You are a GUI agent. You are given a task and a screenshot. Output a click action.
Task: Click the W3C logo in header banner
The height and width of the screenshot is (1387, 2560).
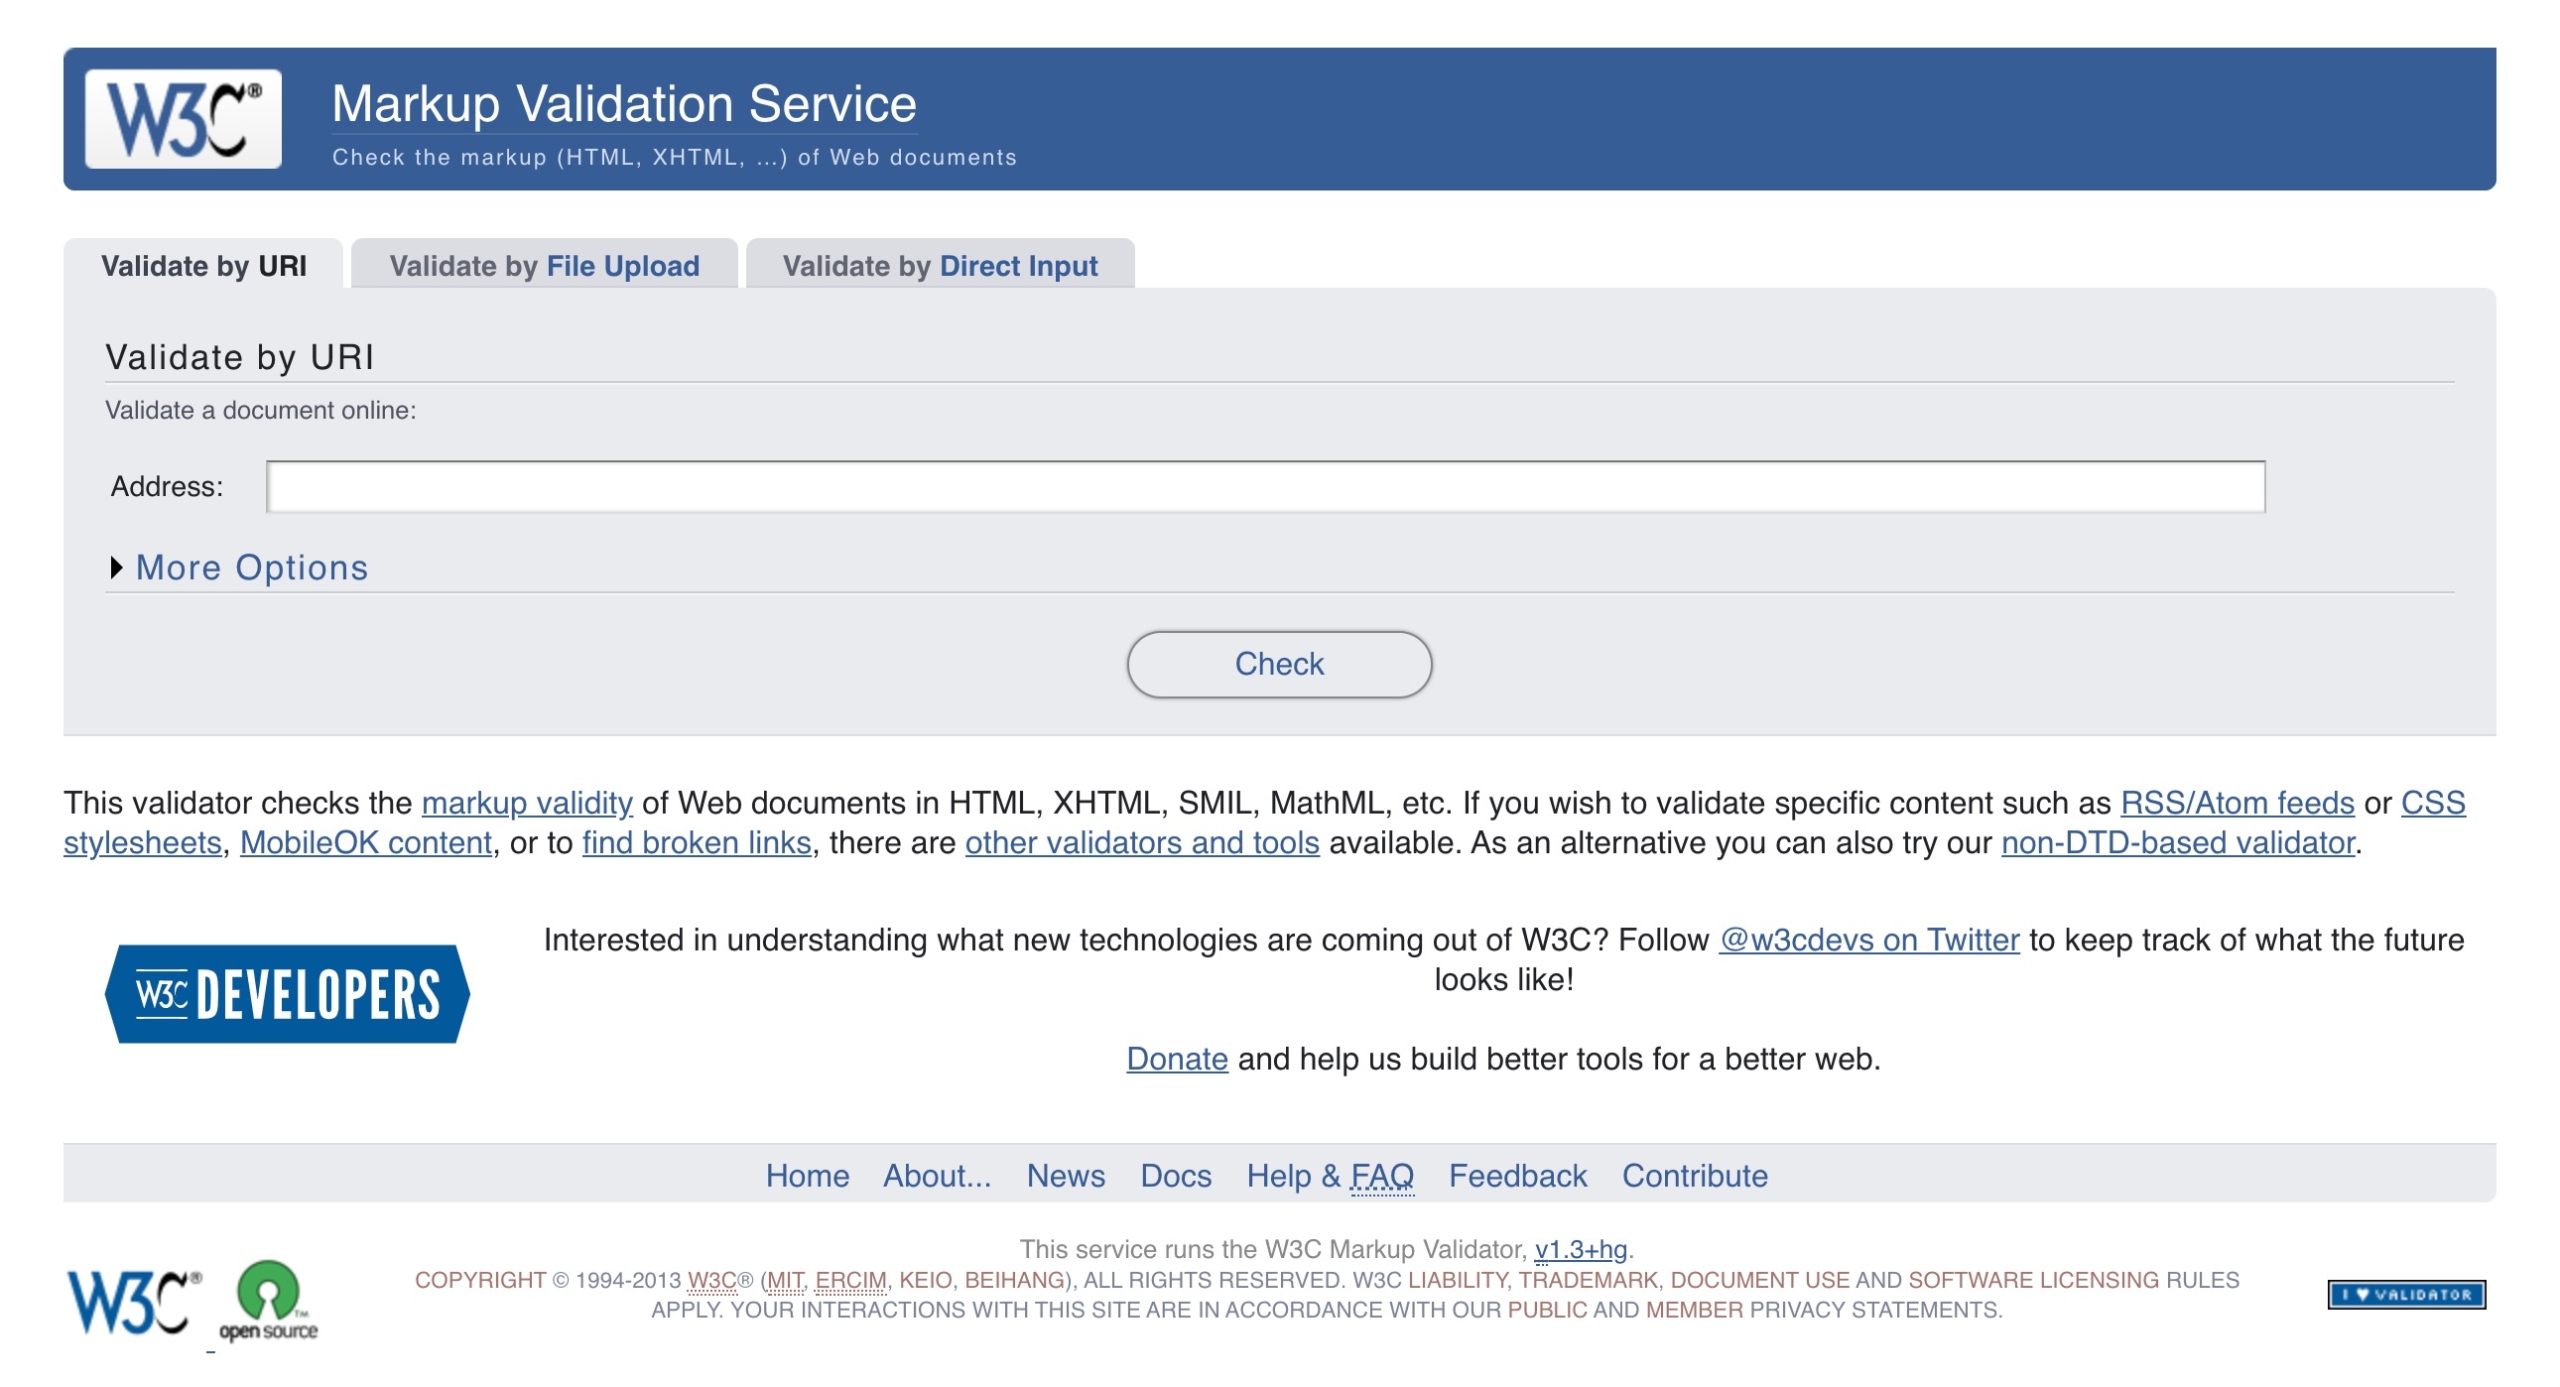click(x=183, y=119)
